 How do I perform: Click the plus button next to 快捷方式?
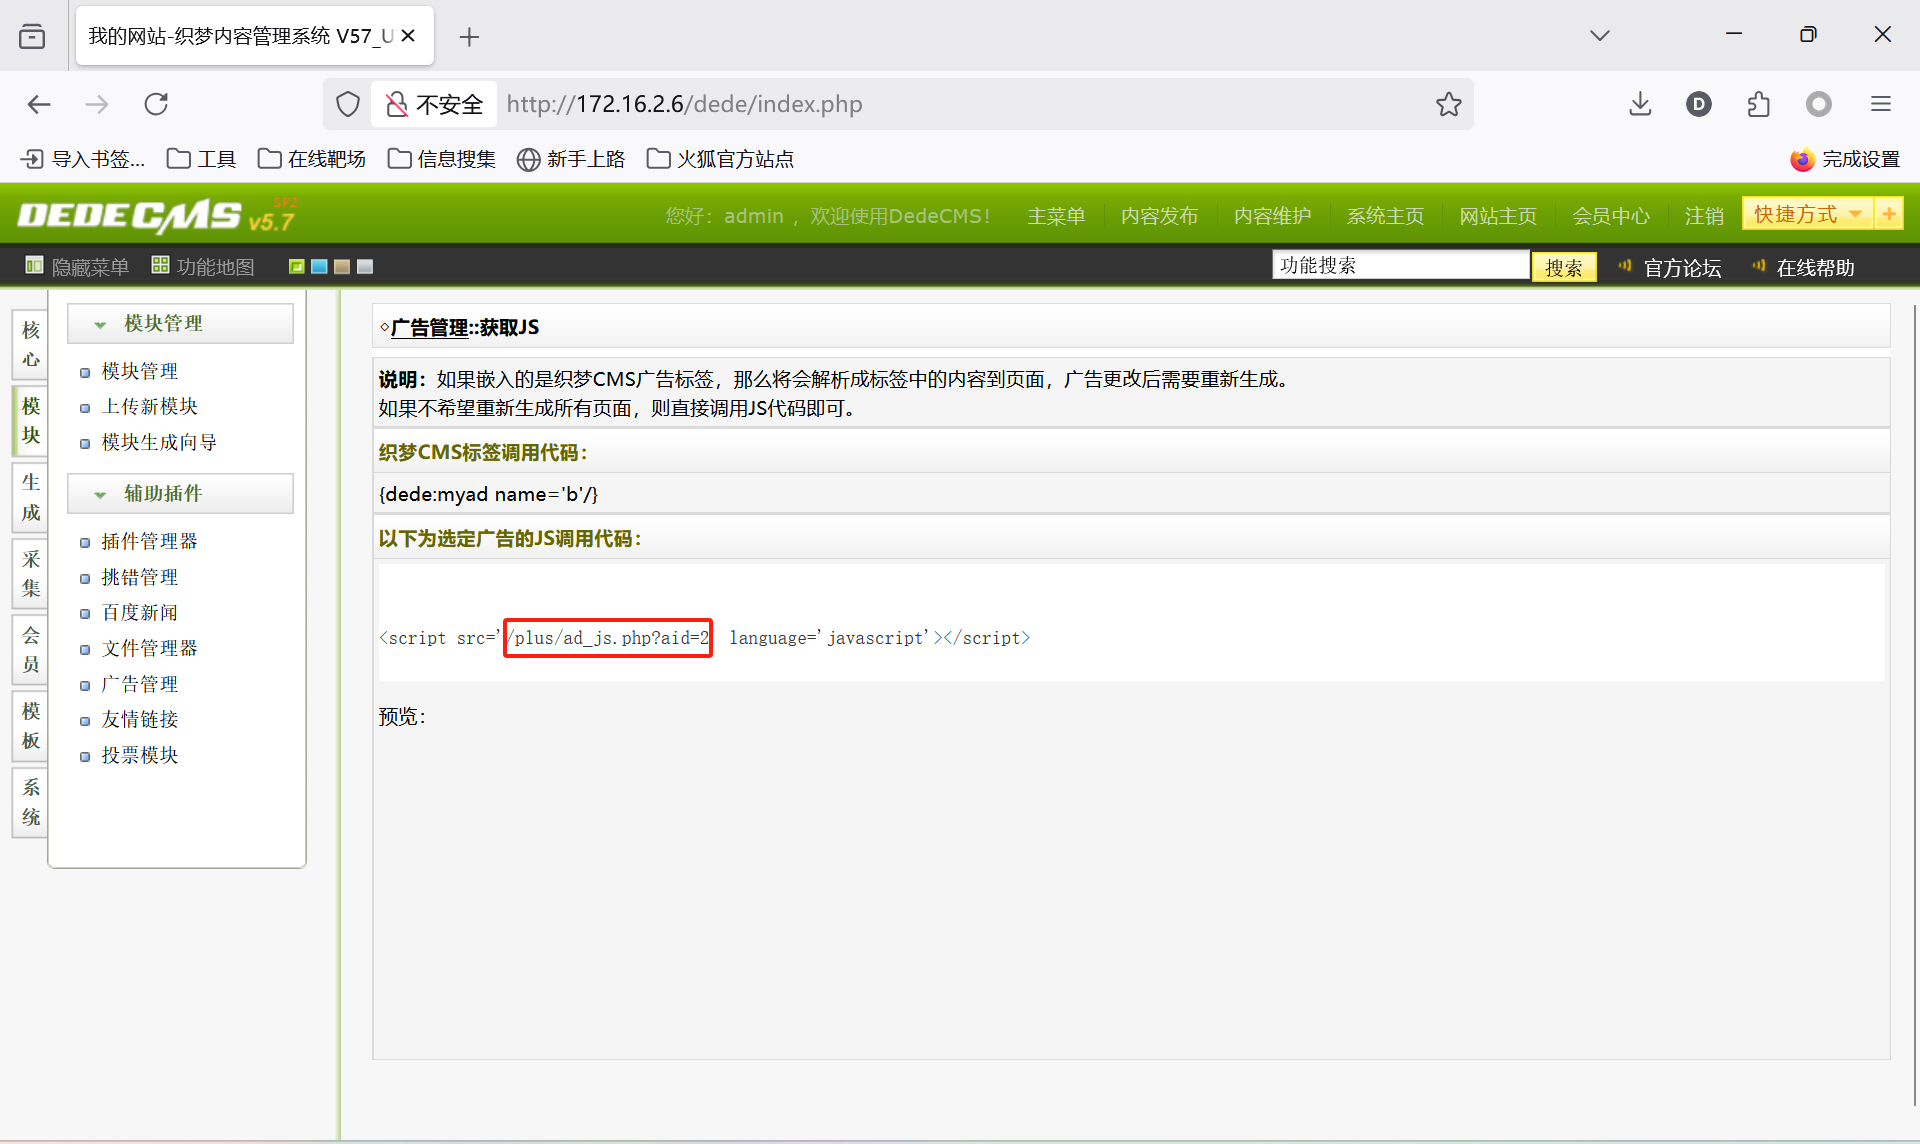point(1889,214)
